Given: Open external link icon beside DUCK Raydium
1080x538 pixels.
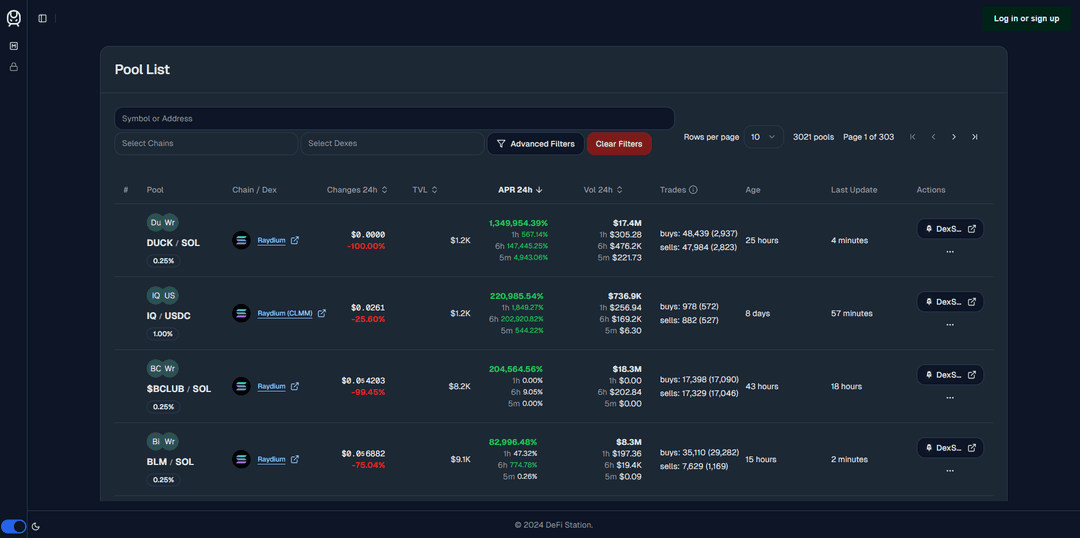Looking at the screenshot, I should [x=295, y=240].
